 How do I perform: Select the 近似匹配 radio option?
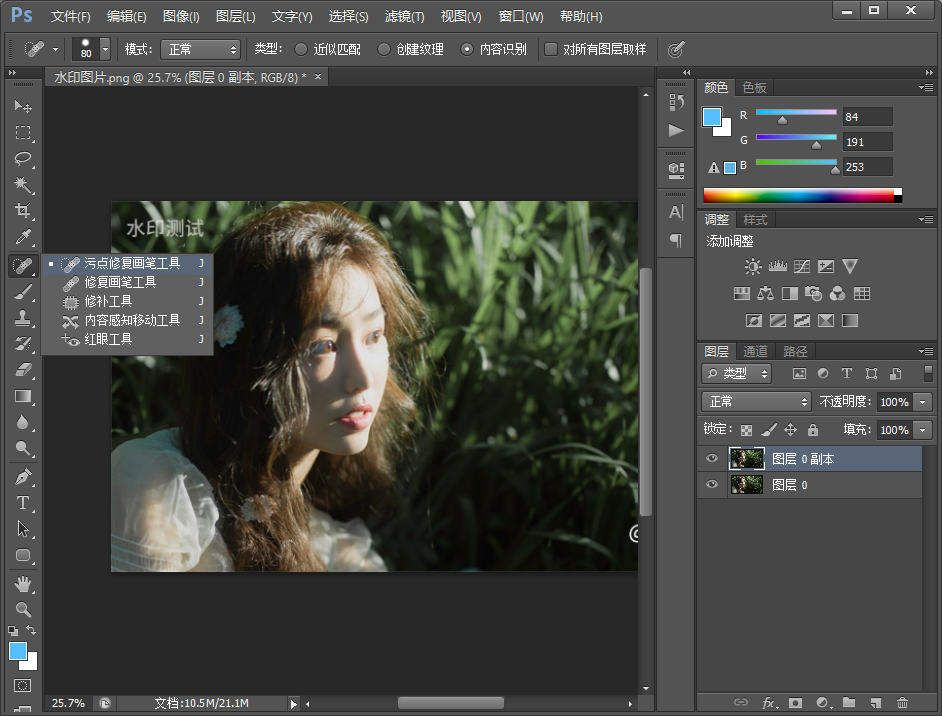[x=301, y=49]
